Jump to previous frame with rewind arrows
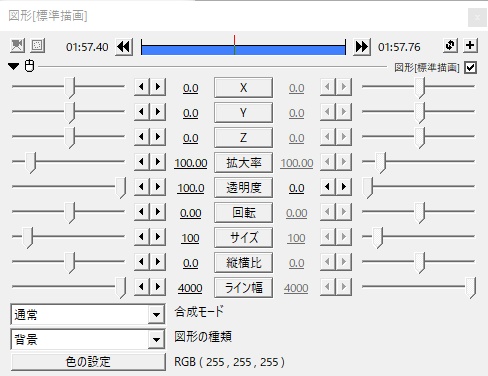 point(124,47)
